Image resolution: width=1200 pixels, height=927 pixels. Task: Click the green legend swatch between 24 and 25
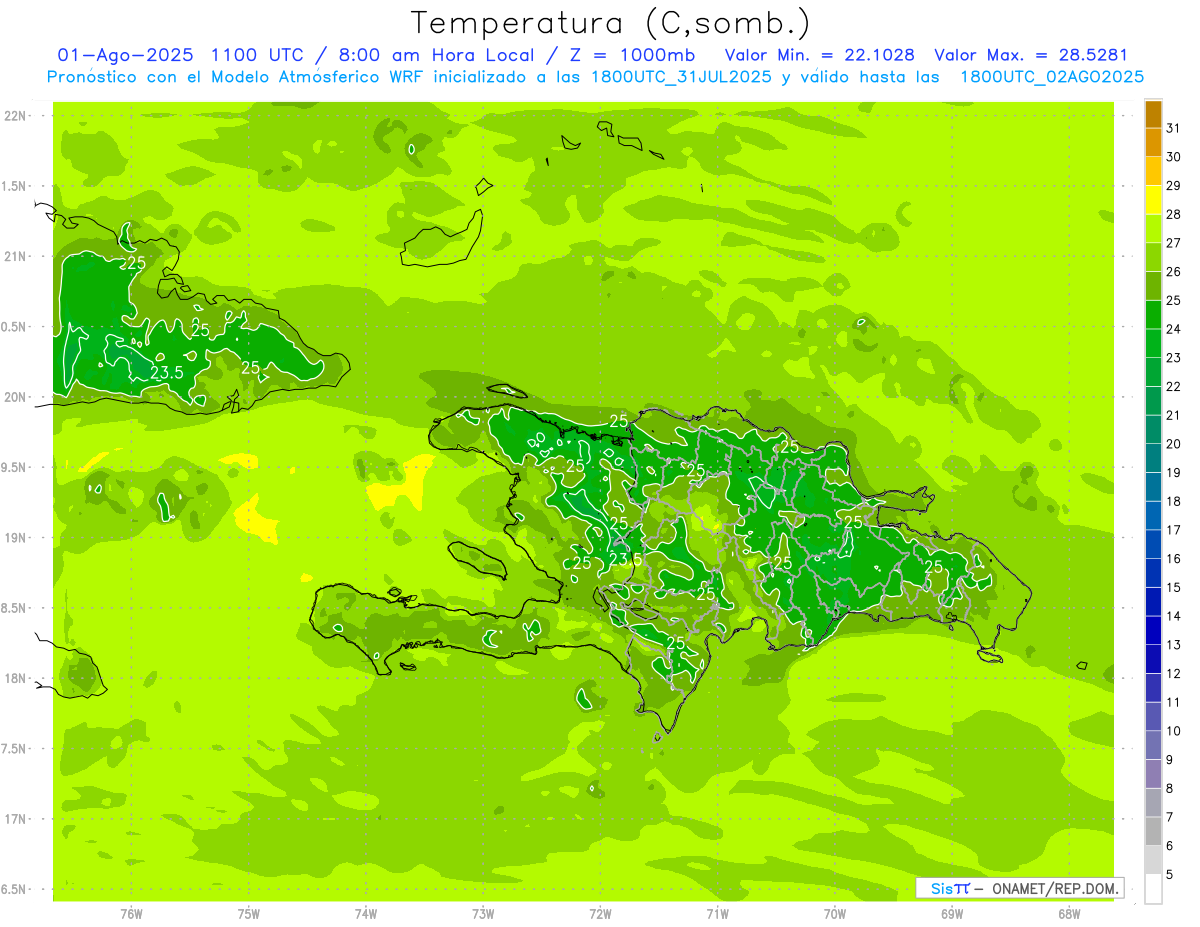(1153, 314)
